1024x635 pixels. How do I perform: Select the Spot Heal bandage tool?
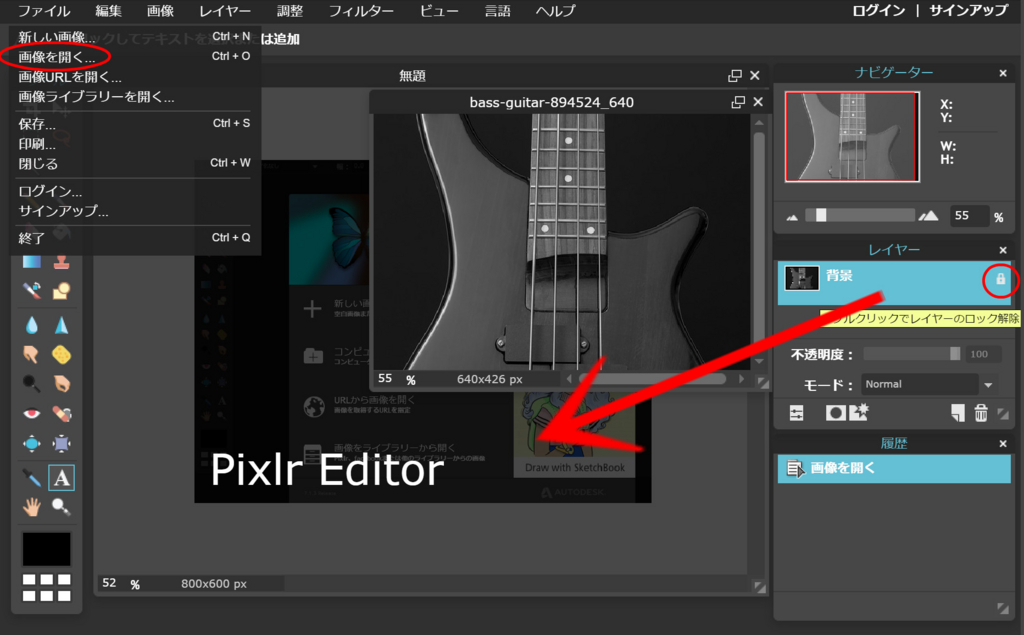61,414
